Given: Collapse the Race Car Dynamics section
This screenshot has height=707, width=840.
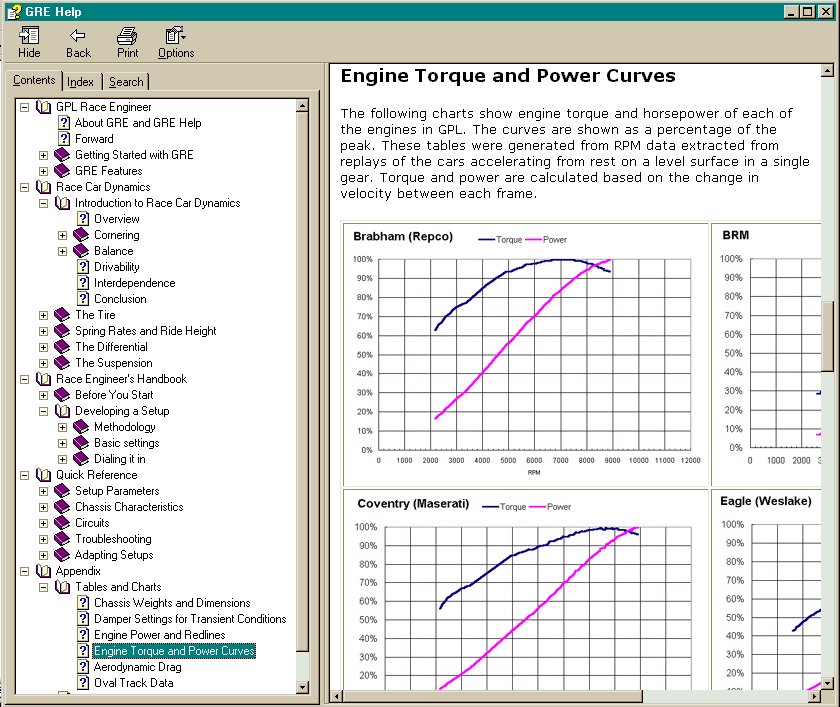Looking at the screenshot, I should click(24, 187).
